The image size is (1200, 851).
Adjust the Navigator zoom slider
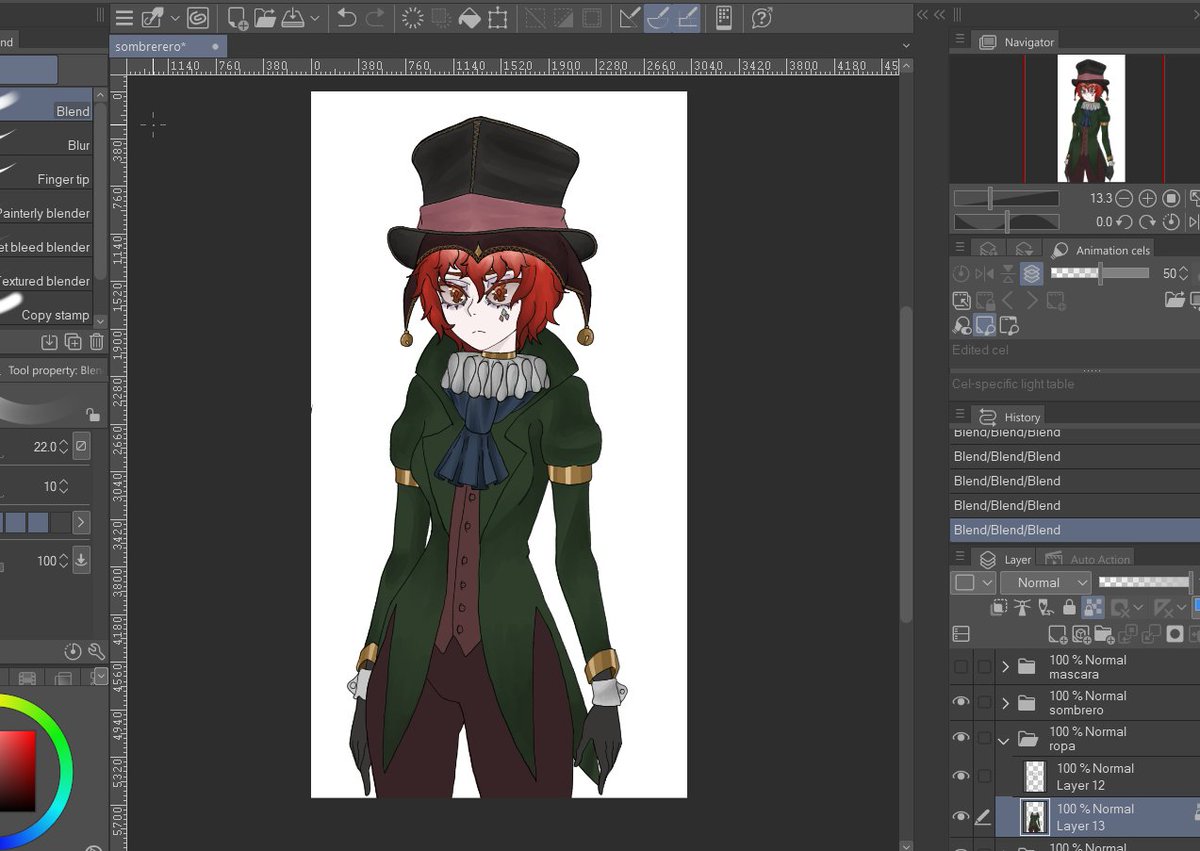pos(1006,198)
